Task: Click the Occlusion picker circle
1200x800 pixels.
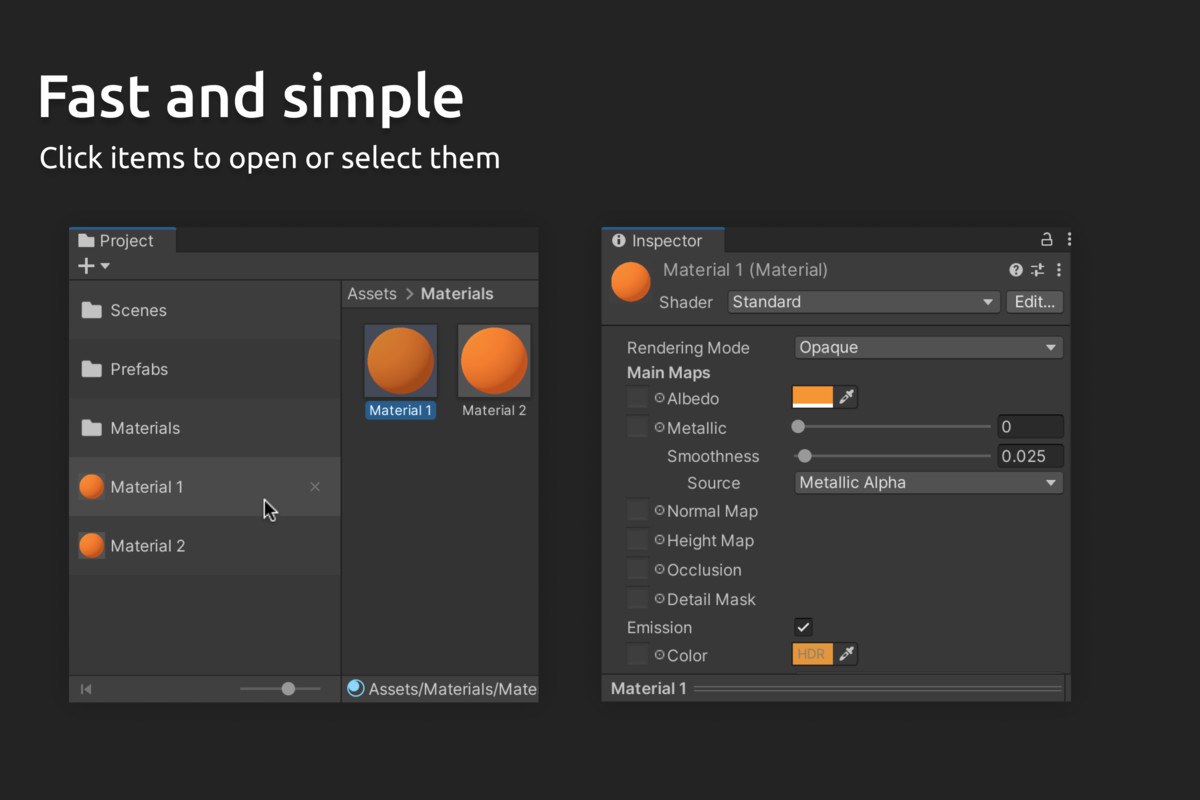Action: coord(659,569)
